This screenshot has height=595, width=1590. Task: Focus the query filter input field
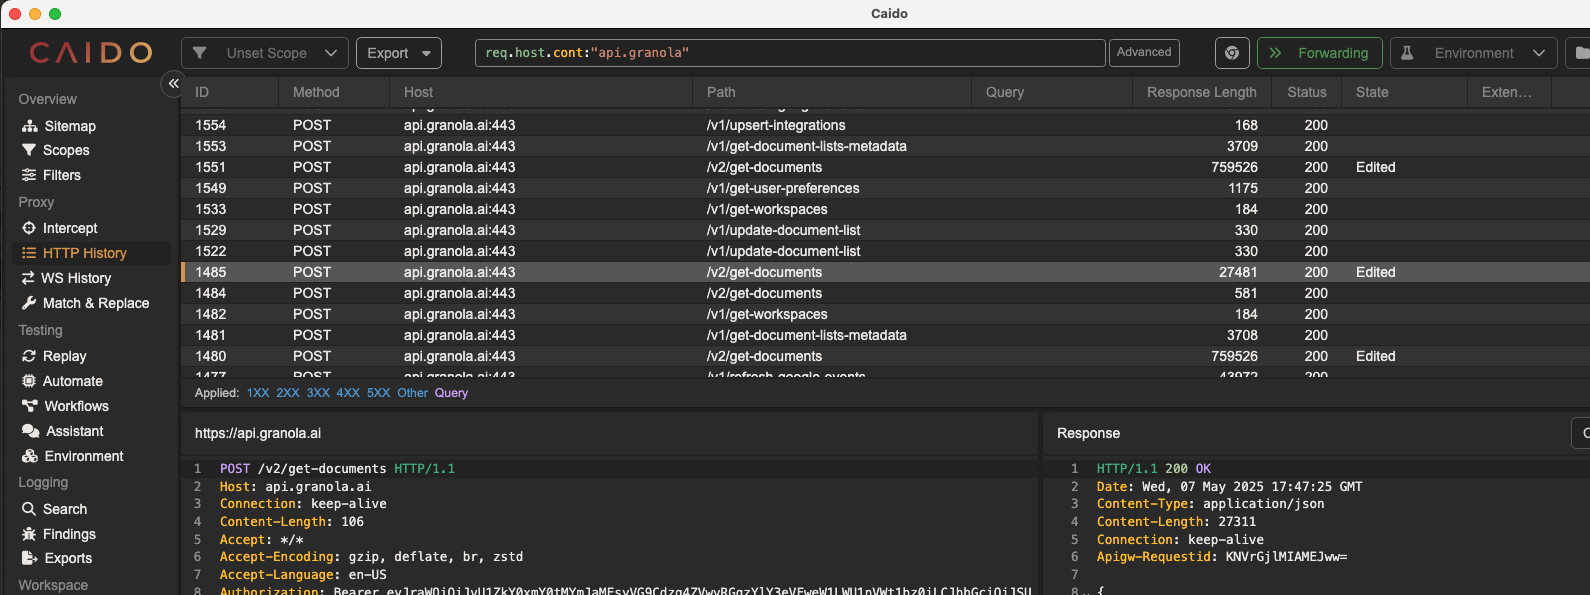[x=790, y=53]
